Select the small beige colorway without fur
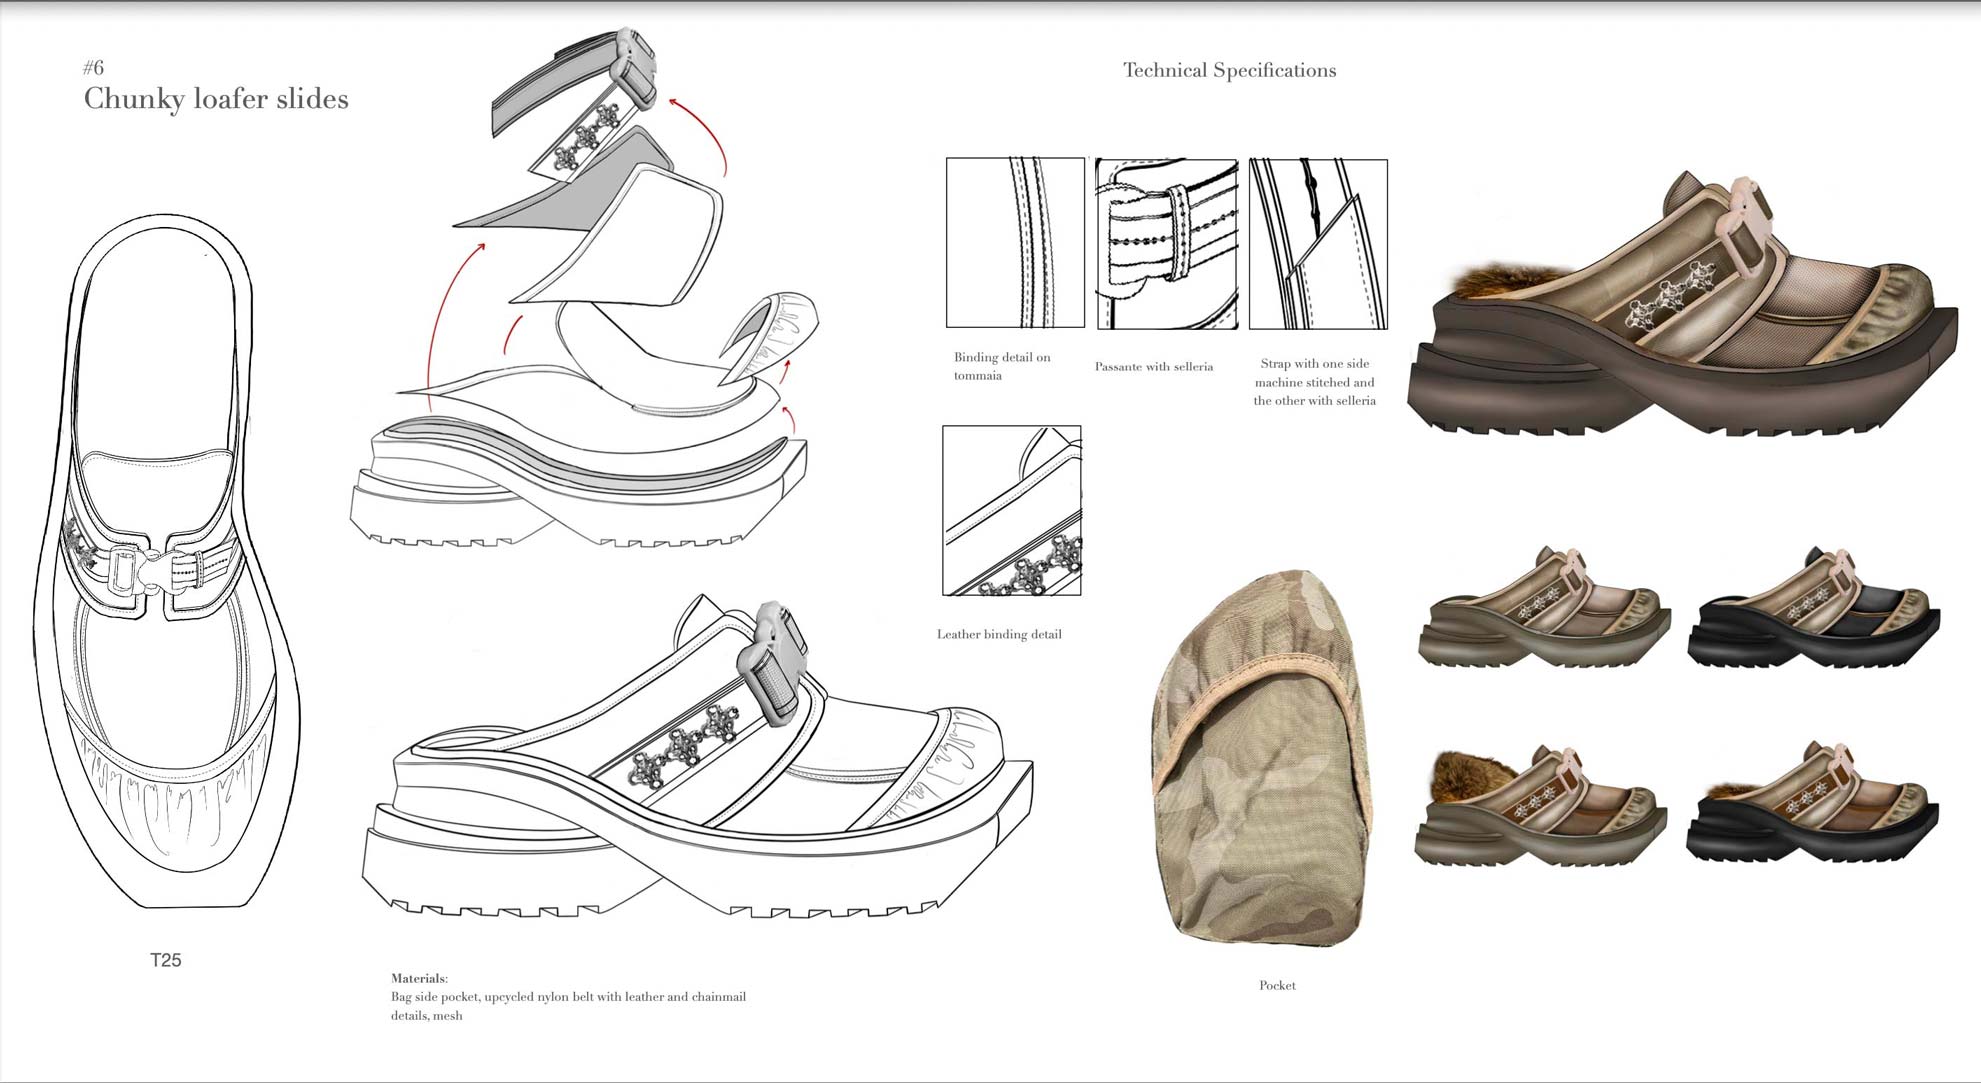The image size is (1981, 1083). point(1544,608)
